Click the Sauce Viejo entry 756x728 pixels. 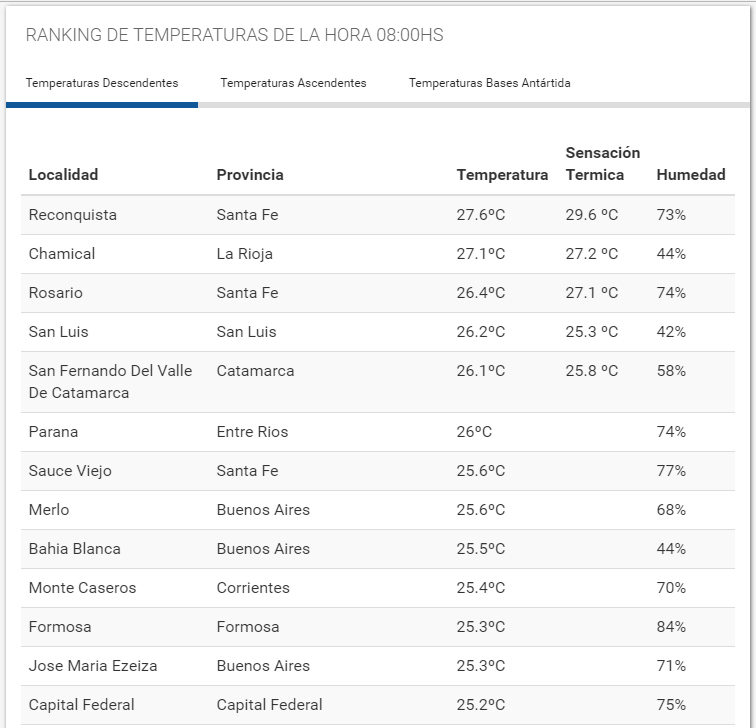70,471
